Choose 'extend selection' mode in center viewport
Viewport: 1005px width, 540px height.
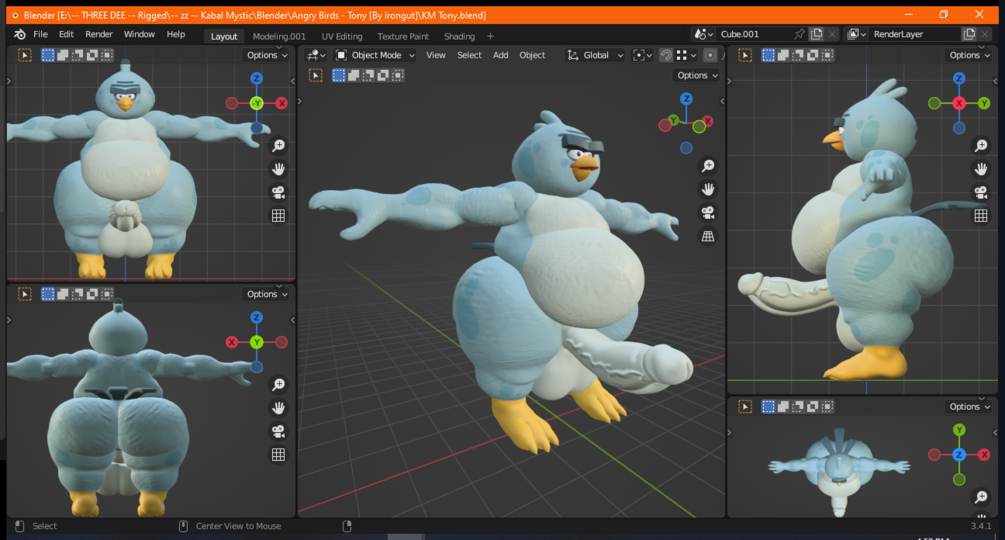click(x=353, y=76)
